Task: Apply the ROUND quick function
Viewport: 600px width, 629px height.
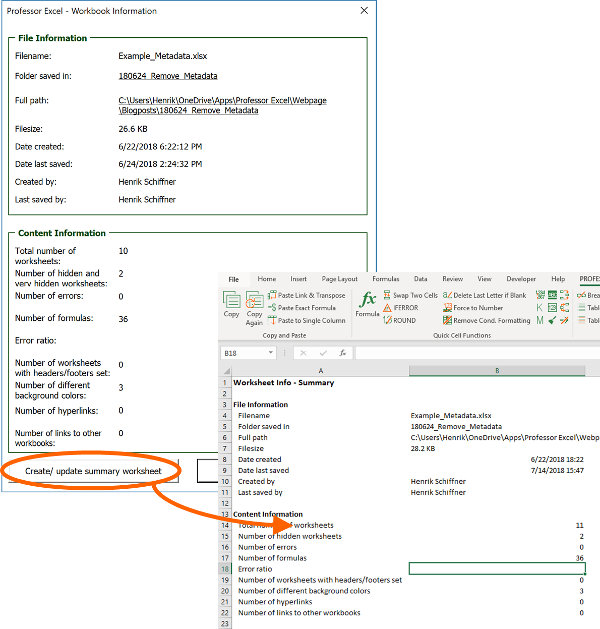Action: (x=399, y=320)
